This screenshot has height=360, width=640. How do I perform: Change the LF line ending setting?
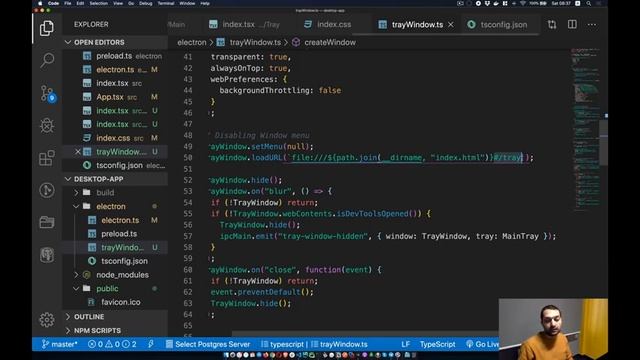click(405, 344)
